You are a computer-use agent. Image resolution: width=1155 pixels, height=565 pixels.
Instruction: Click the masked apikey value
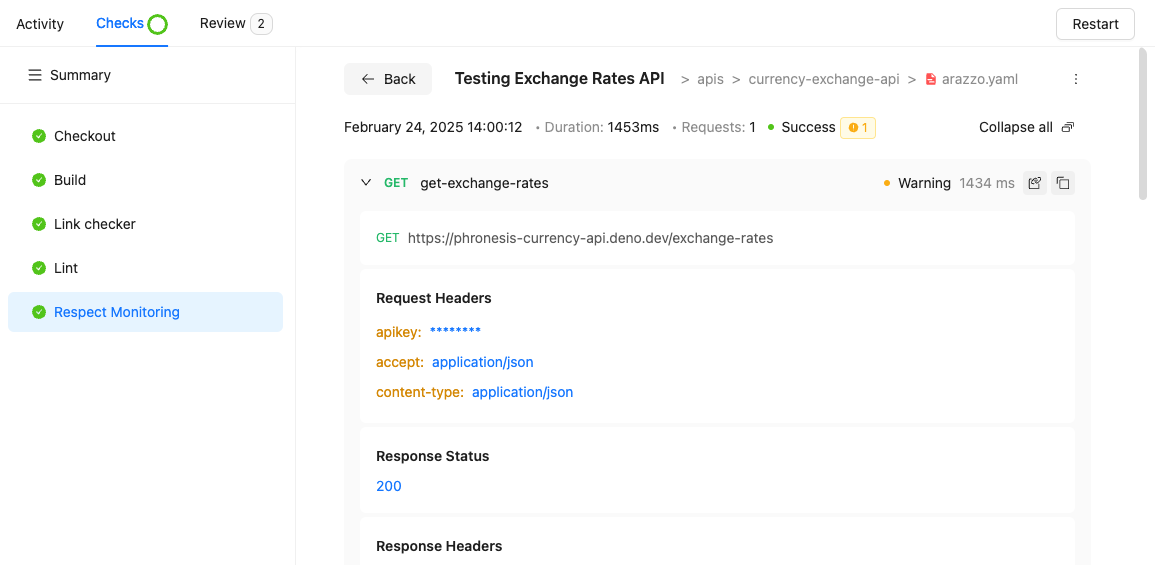[455, 332]
